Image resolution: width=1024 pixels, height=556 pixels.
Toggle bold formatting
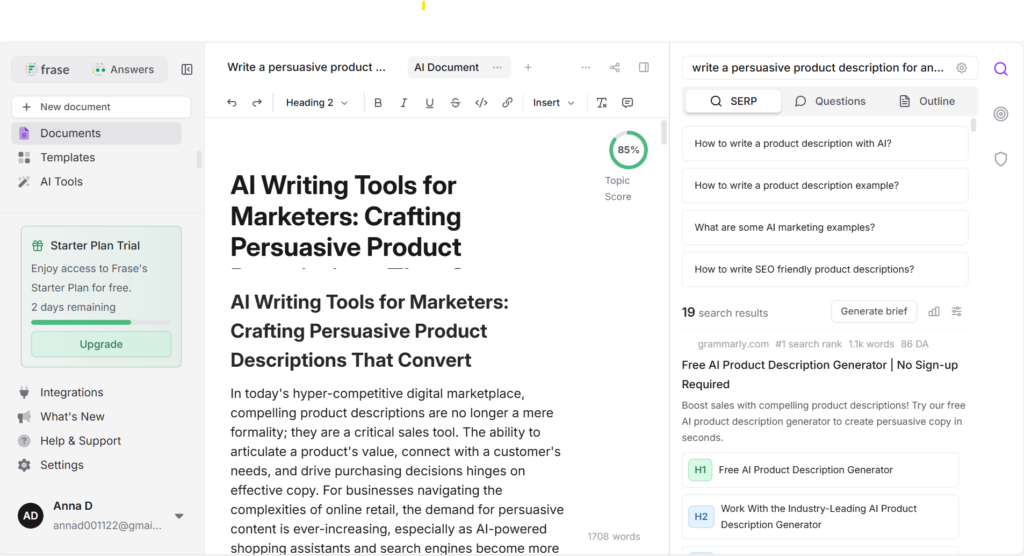pyautogui.click(x=377, y=103)
